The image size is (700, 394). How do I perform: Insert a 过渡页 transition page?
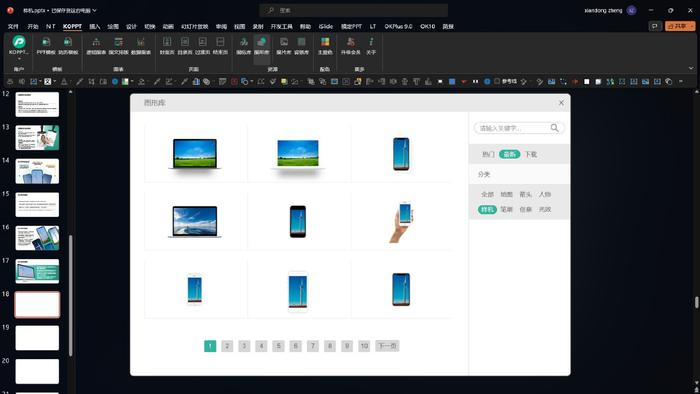(x=202, y=46)
